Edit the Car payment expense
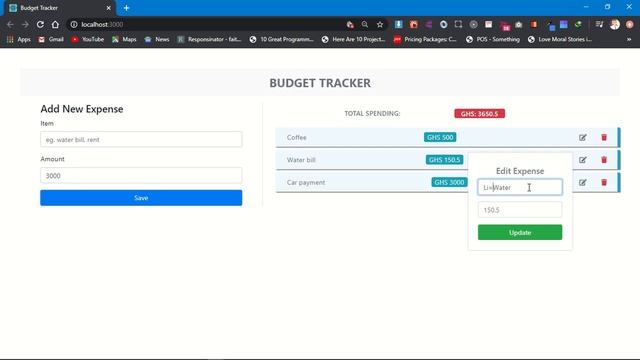The image size is (640, 360). click(582, 182)
